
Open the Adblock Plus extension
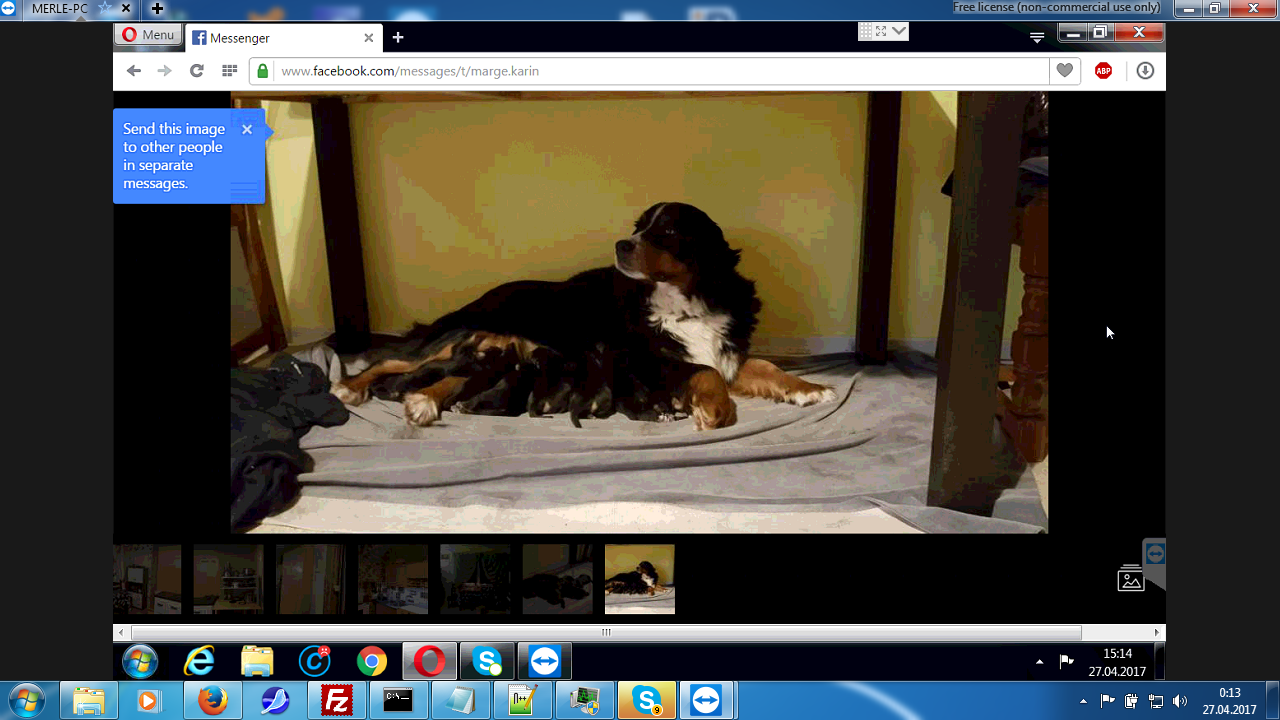click(x=1103, y=71)
